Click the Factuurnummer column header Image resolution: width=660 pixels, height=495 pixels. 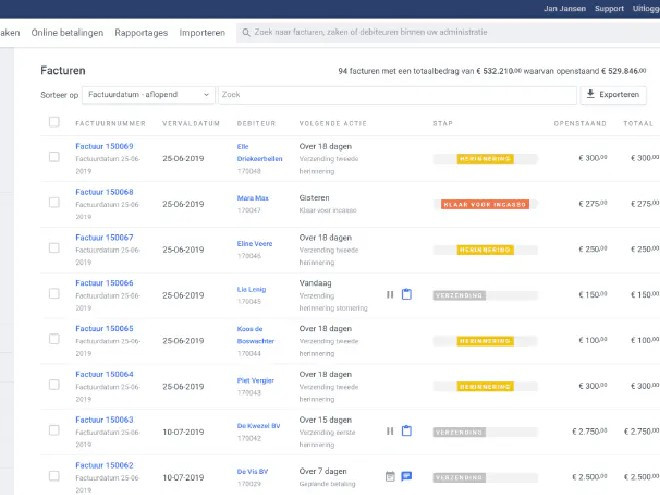(110, 123)
